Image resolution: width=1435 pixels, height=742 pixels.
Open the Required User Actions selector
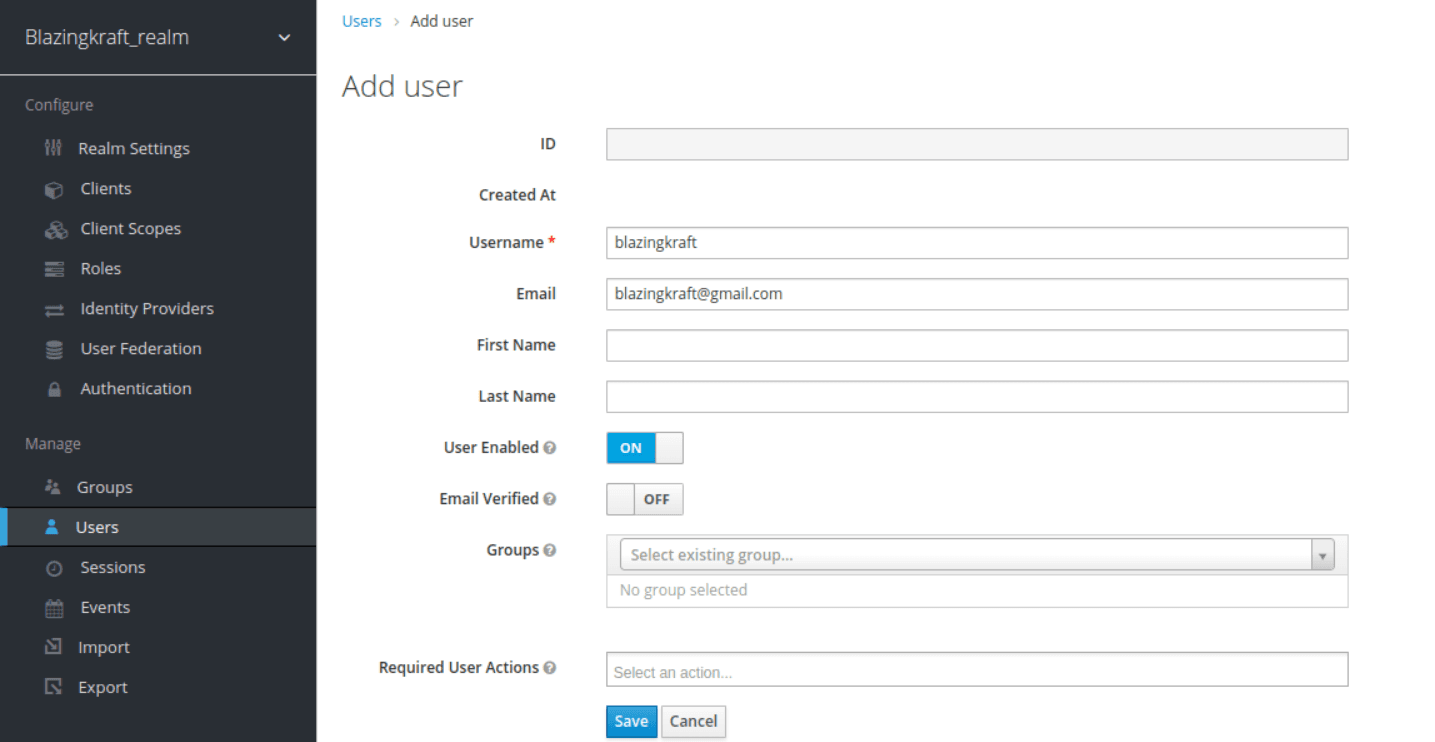977,669
